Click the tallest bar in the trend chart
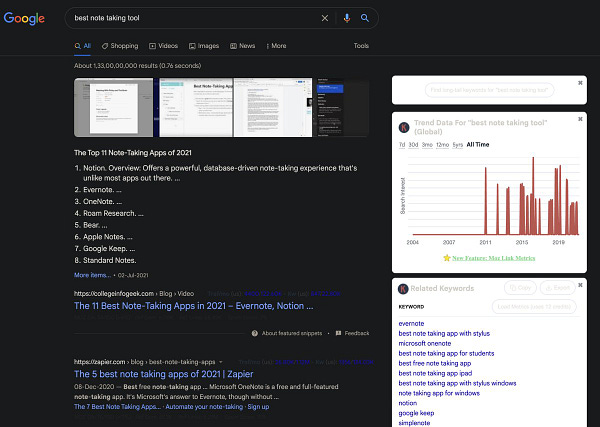The width and height of the screenshot is (600, 427). pyautogui.click(x=533, y=196)
